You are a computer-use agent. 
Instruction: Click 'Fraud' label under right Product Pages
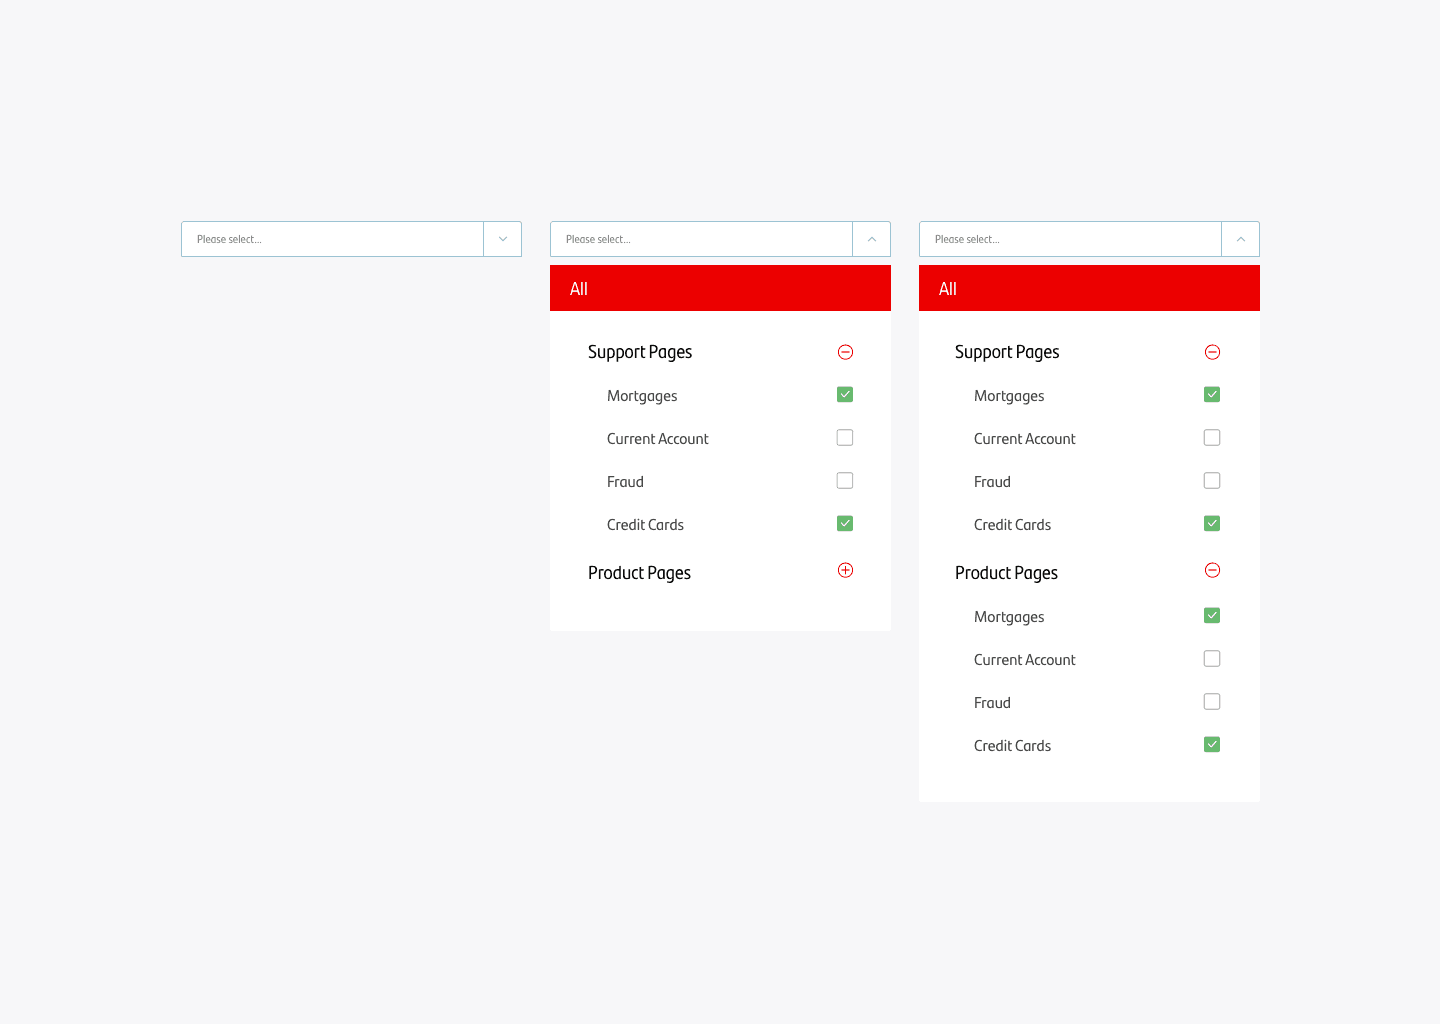(992, 702)
